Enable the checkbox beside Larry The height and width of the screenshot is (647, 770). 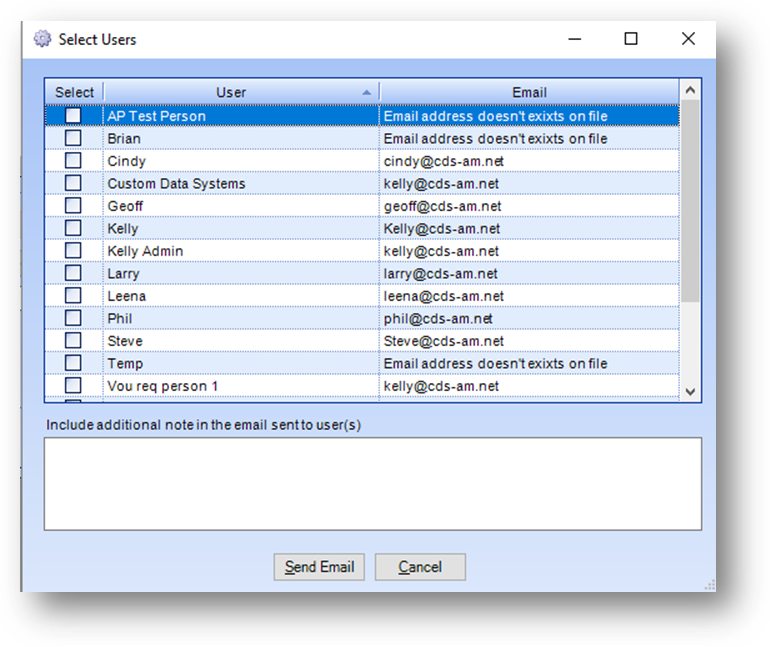click(73, 273)
